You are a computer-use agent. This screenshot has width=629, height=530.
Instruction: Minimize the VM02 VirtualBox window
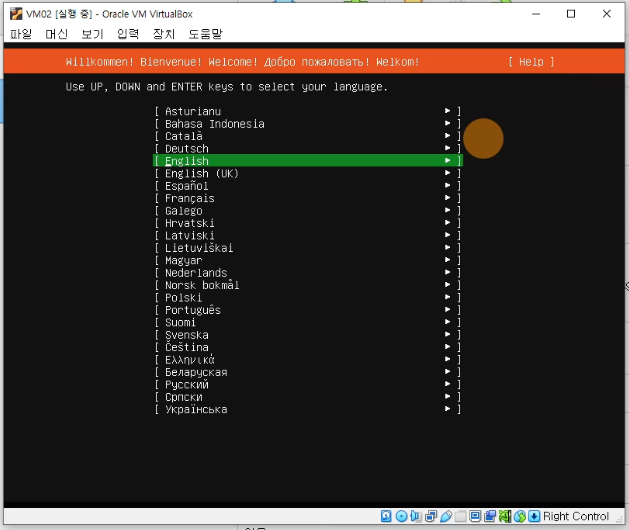(x=536, y=14)
